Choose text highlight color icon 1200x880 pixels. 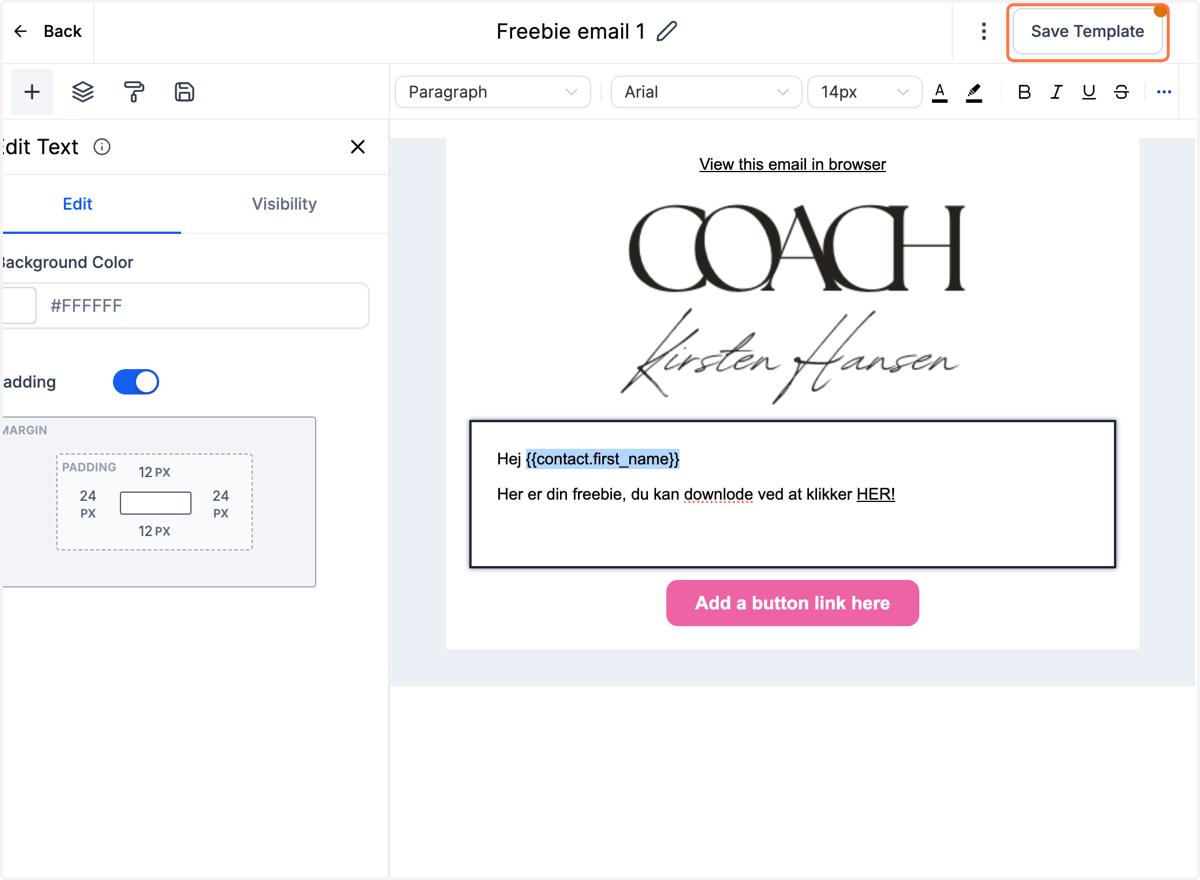(x=974, y=92)
